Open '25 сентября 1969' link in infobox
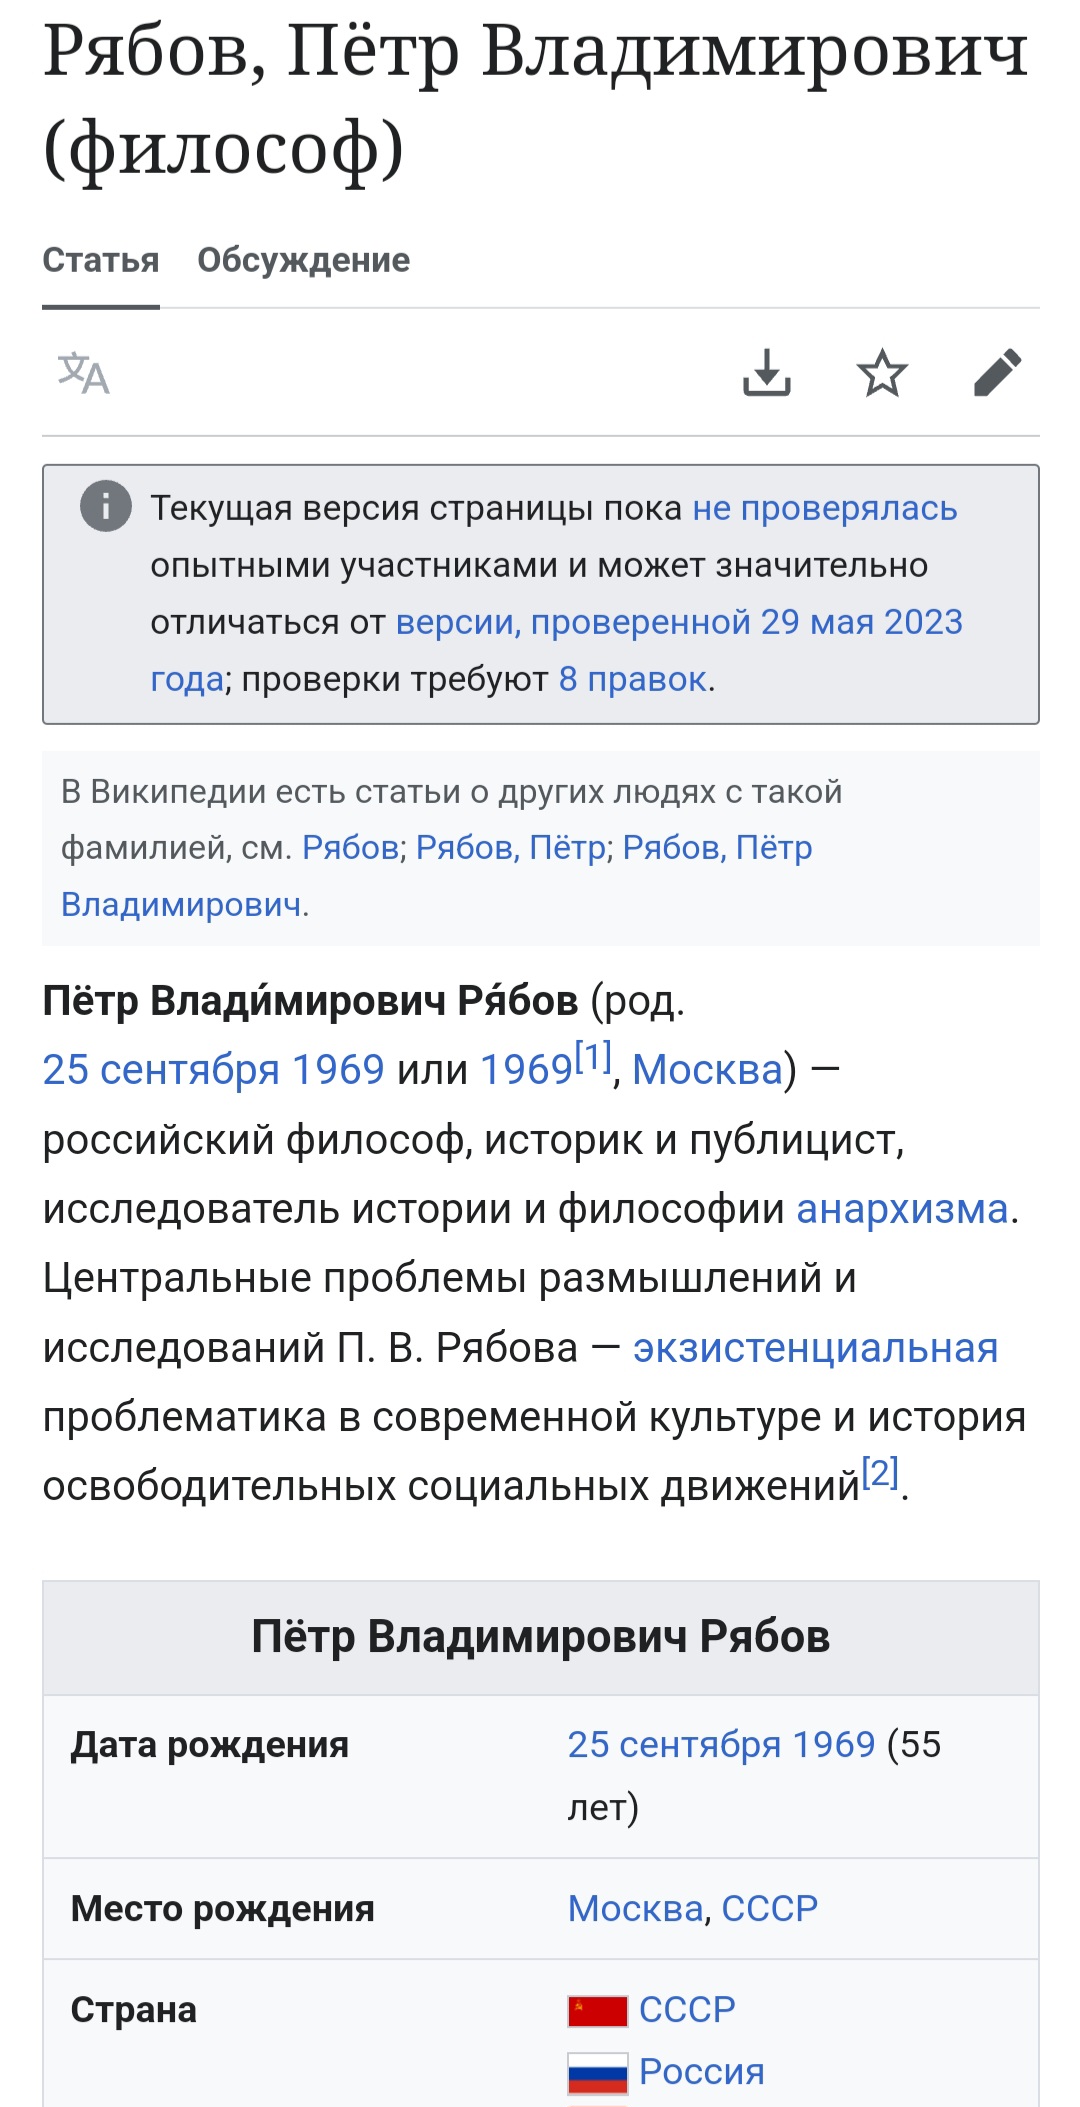Viewport: 1080px width, 2107px height. point(722,1745)
